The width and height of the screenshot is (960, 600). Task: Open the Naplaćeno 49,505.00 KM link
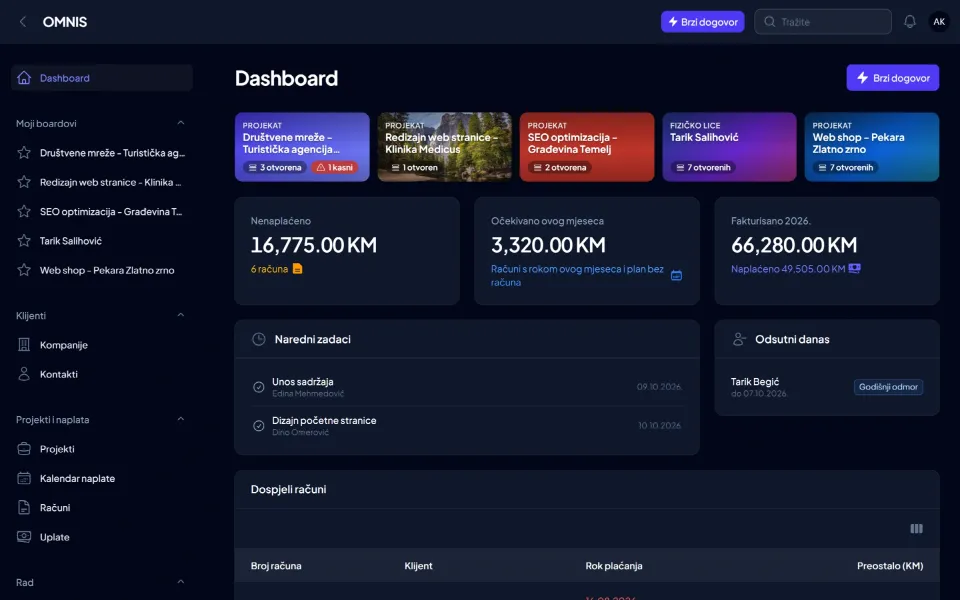tap(795, 269)
